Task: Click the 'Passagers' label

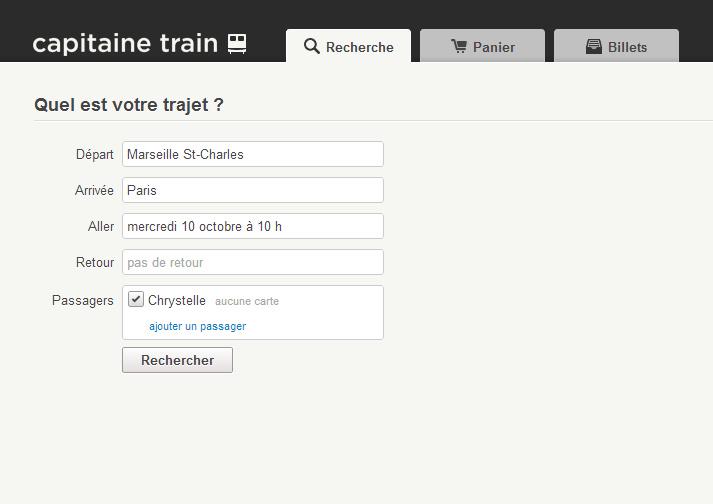Action: tap(83, 300)
